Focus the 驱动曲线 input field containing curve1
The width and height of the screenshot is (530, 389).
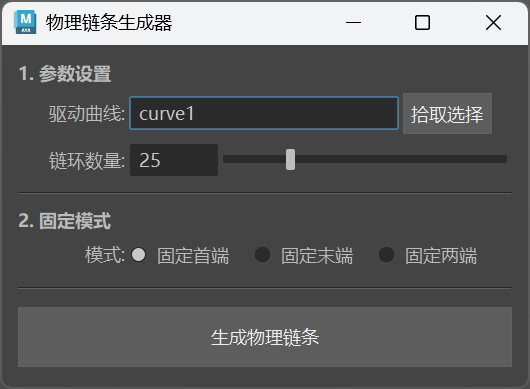(264, 113)
